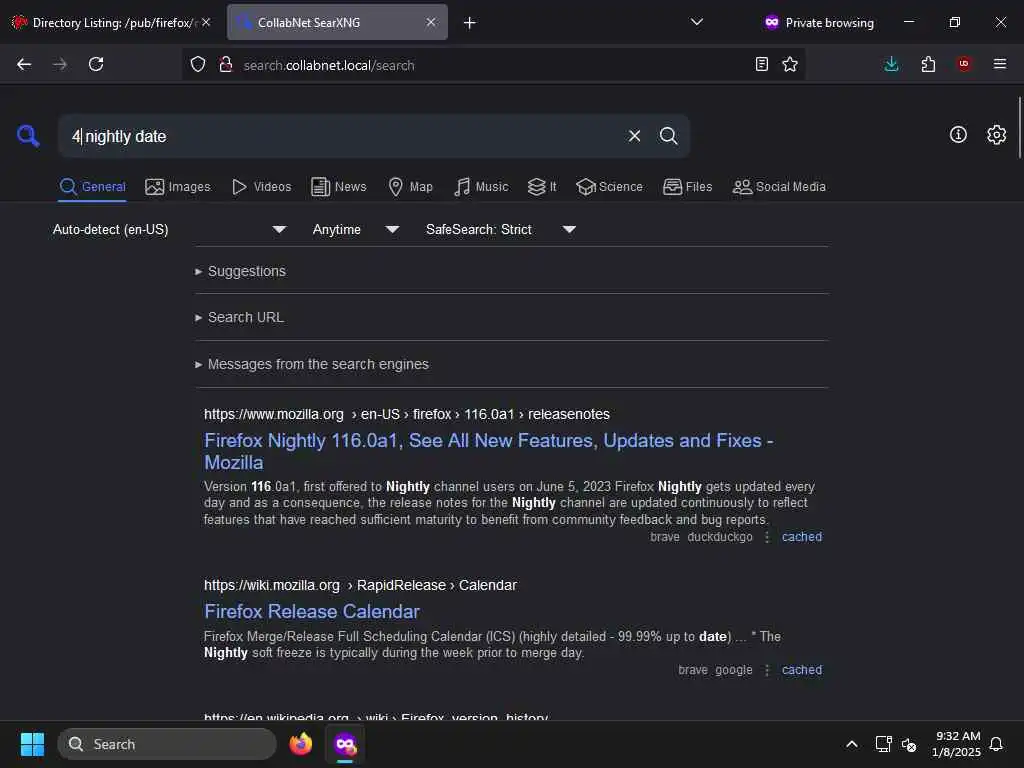1024x768 pixels.
Task: Click the page vertical scrollbar
Action: (x=1019, y=127)
